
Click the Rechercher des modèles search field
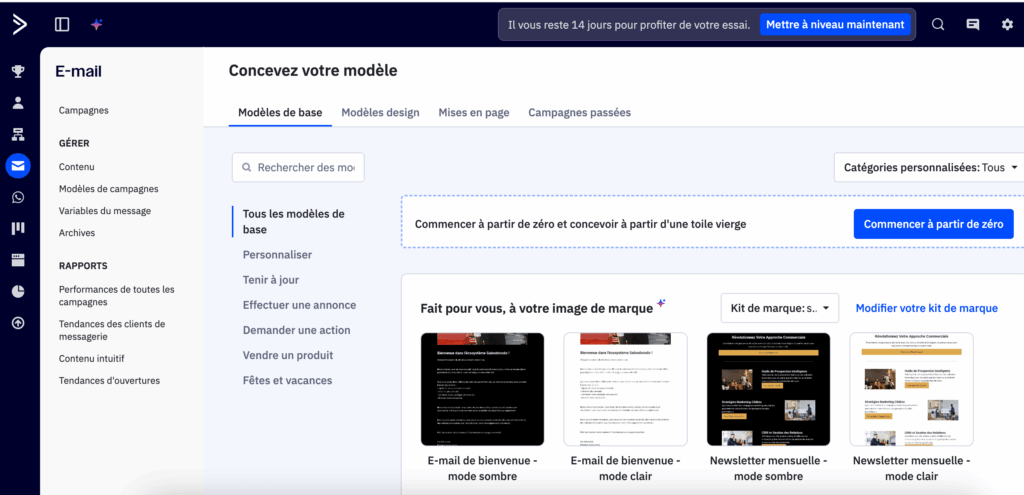[299, 168]
